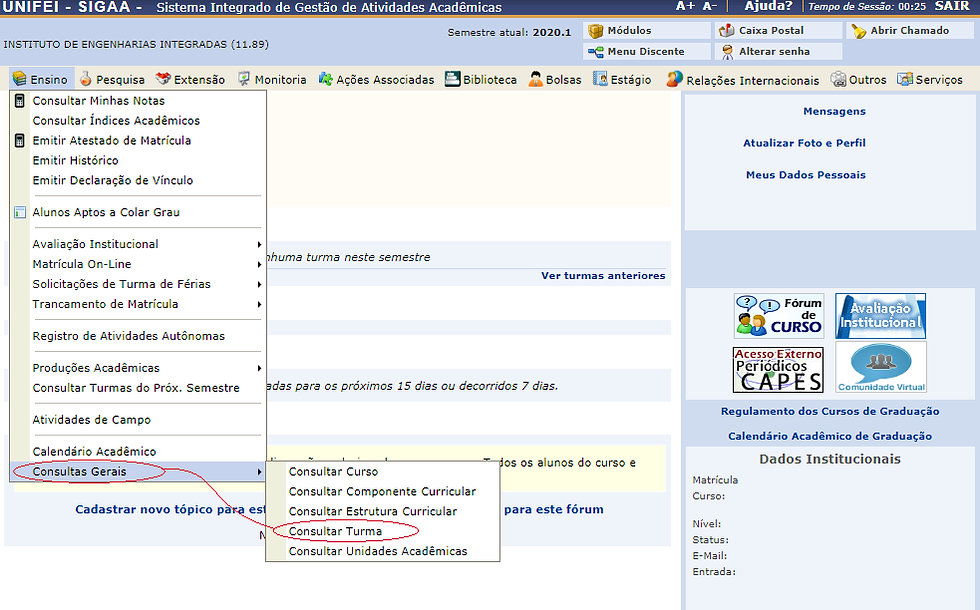Select Consultar Turmas do Próx. Semestre

click(136, 388)
